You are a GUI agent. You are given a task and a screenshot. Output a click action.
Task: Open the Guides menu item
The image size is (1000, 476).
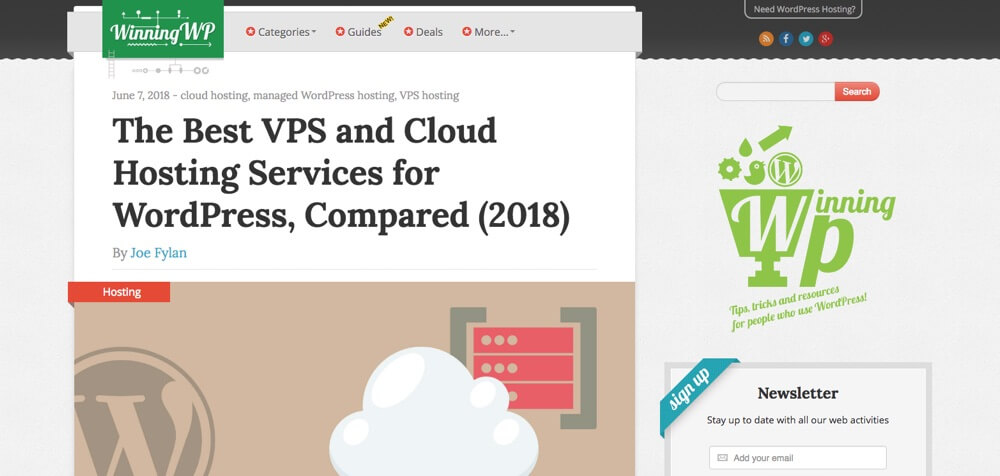(358, 32)
